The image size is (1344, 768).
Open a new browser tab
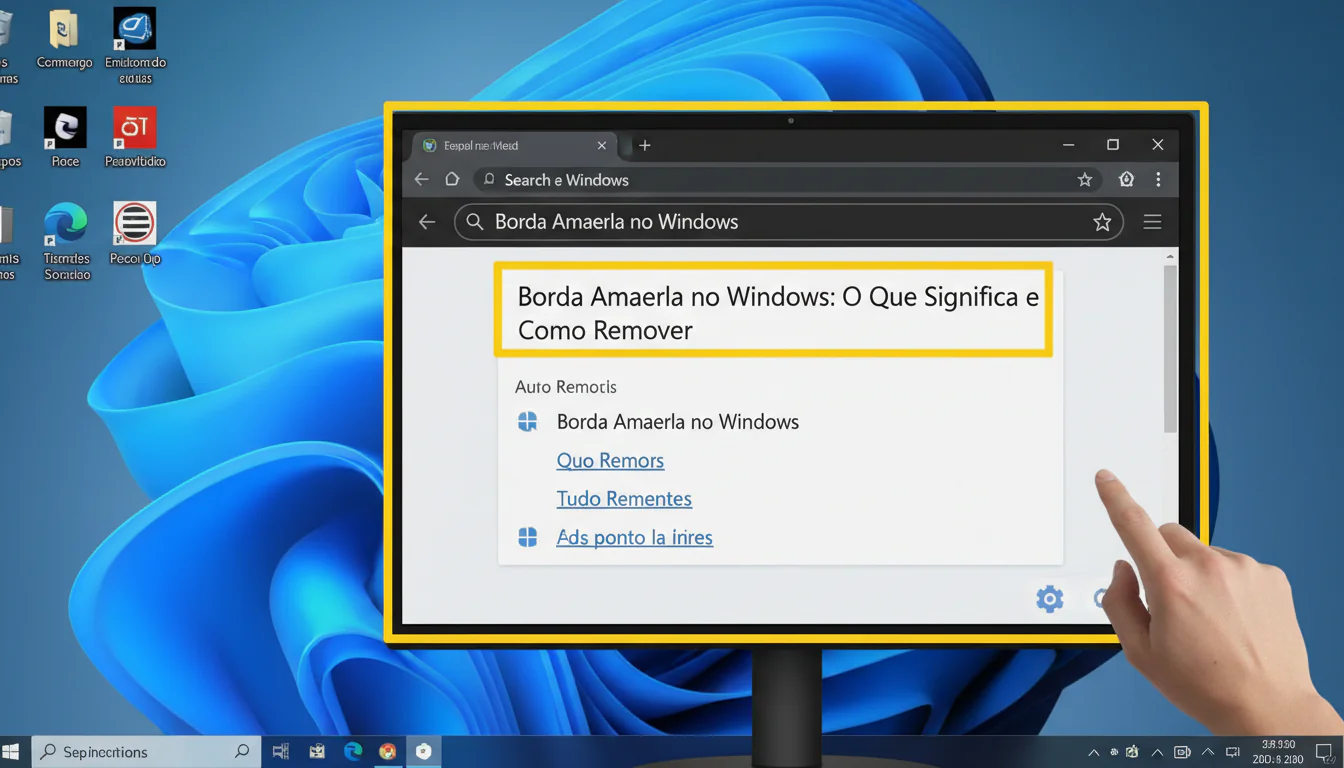click(x=645, y=145)
